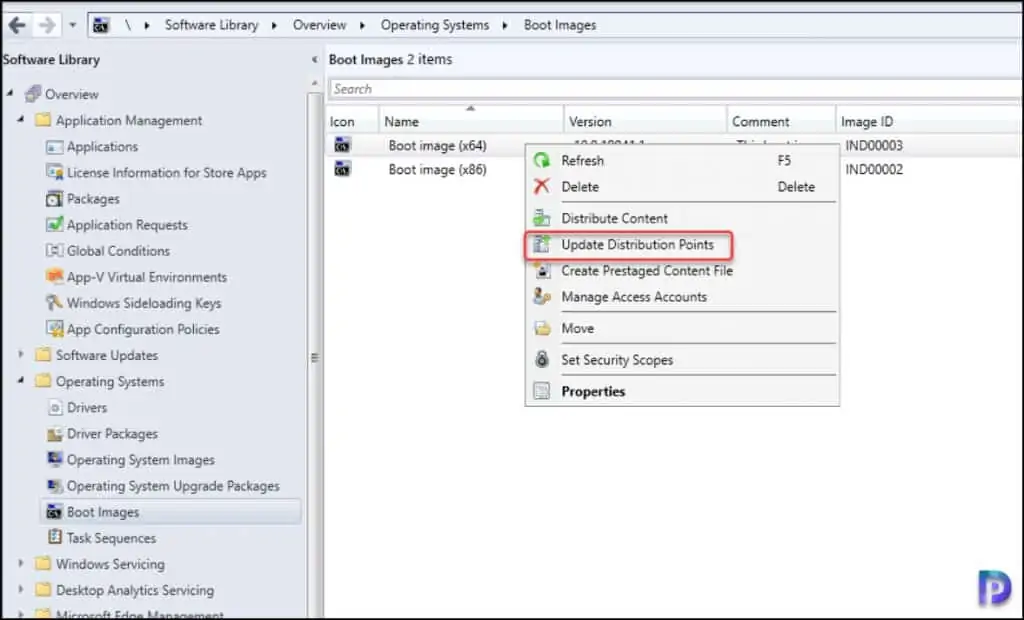
Task: Select Distribute Content menu entry
Action: [614, 219]
